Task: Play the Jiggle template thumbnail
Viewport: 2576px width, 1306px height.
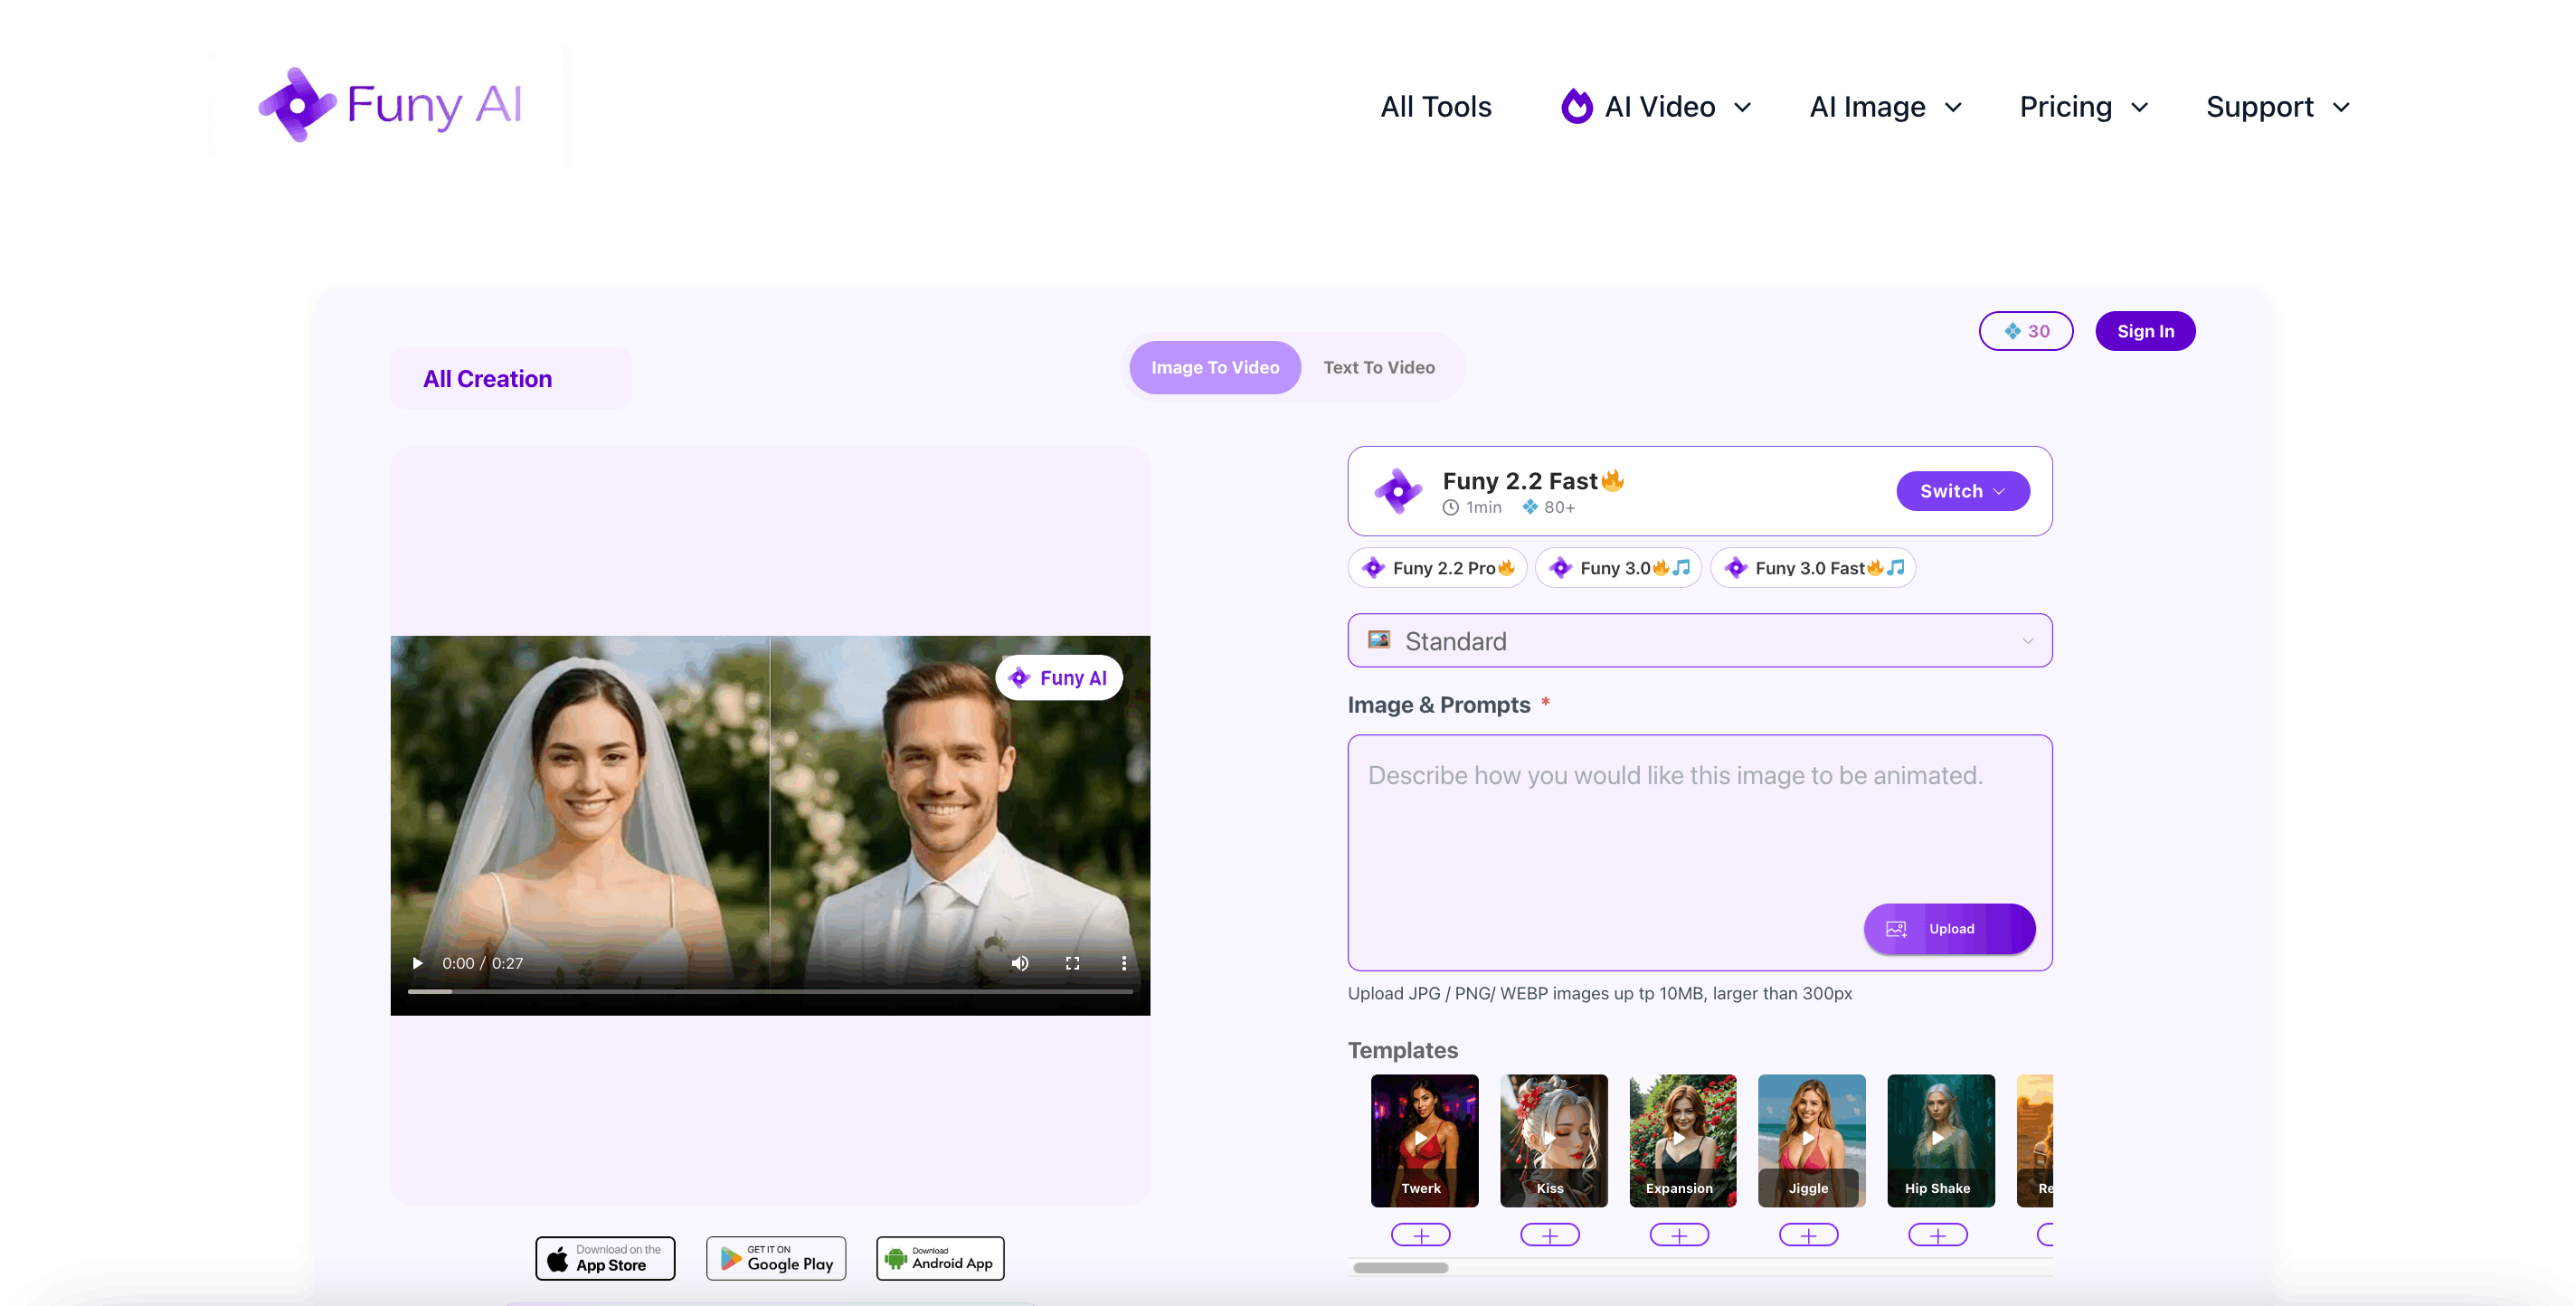Action: 1812,1141
